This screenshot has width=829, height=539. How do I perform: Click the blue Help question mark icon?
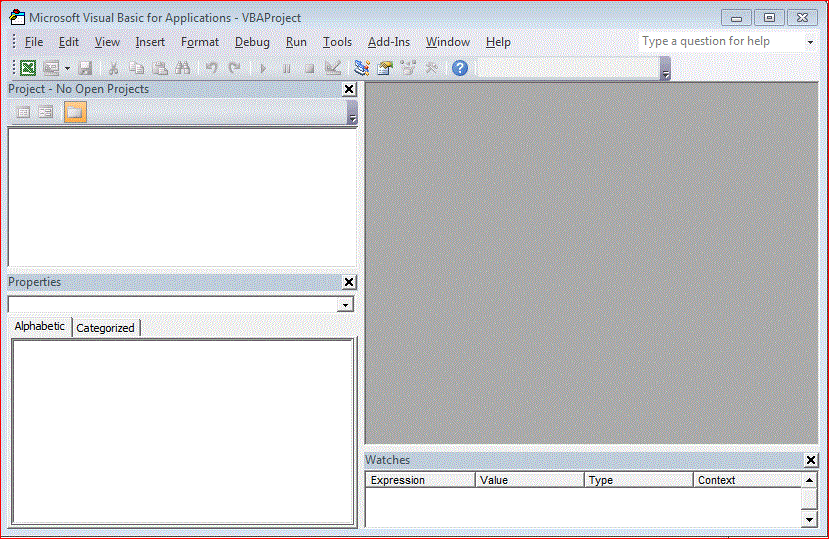[x=460, y=68]
